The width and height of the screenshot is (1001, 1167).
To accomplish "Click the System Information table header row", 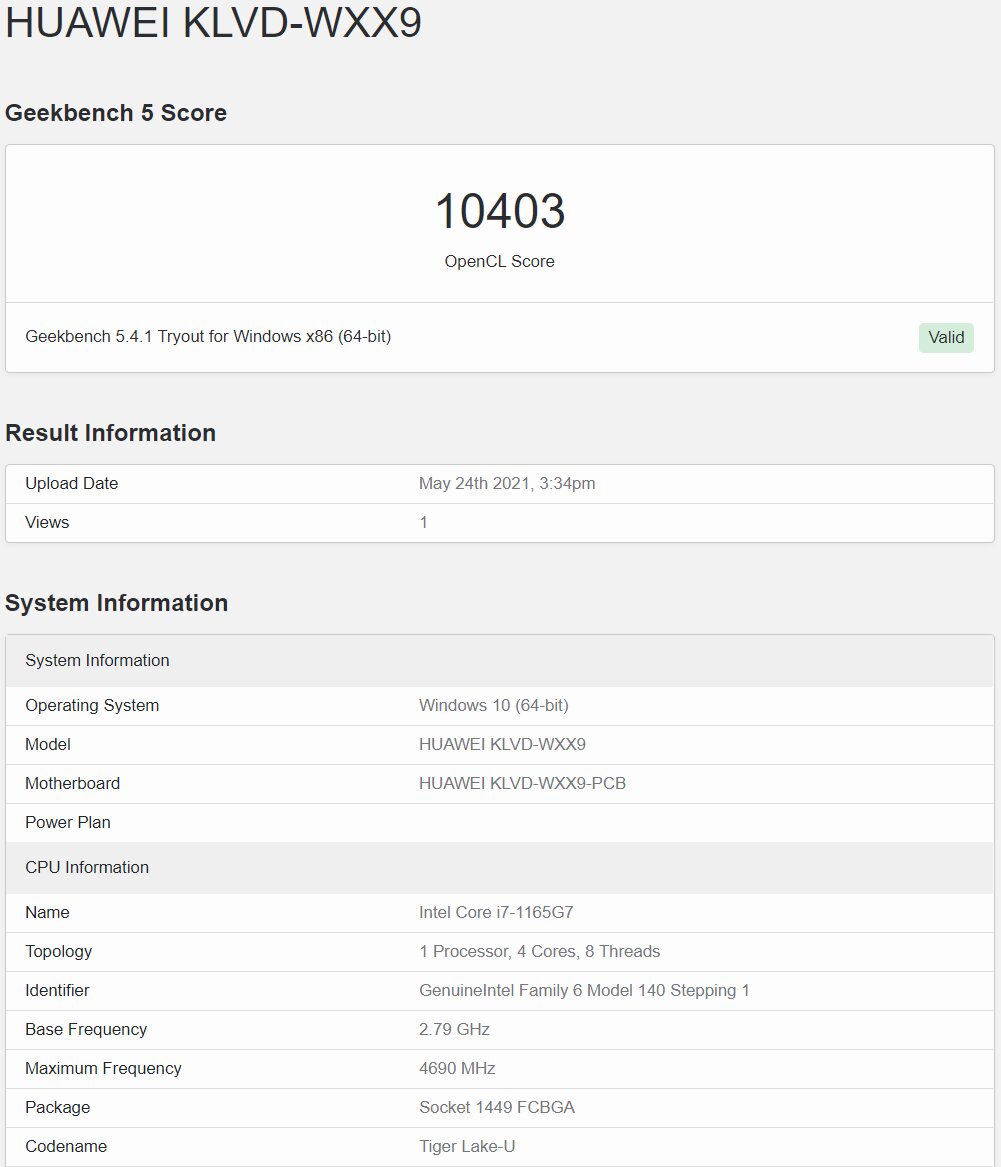I will pos(500,661).
